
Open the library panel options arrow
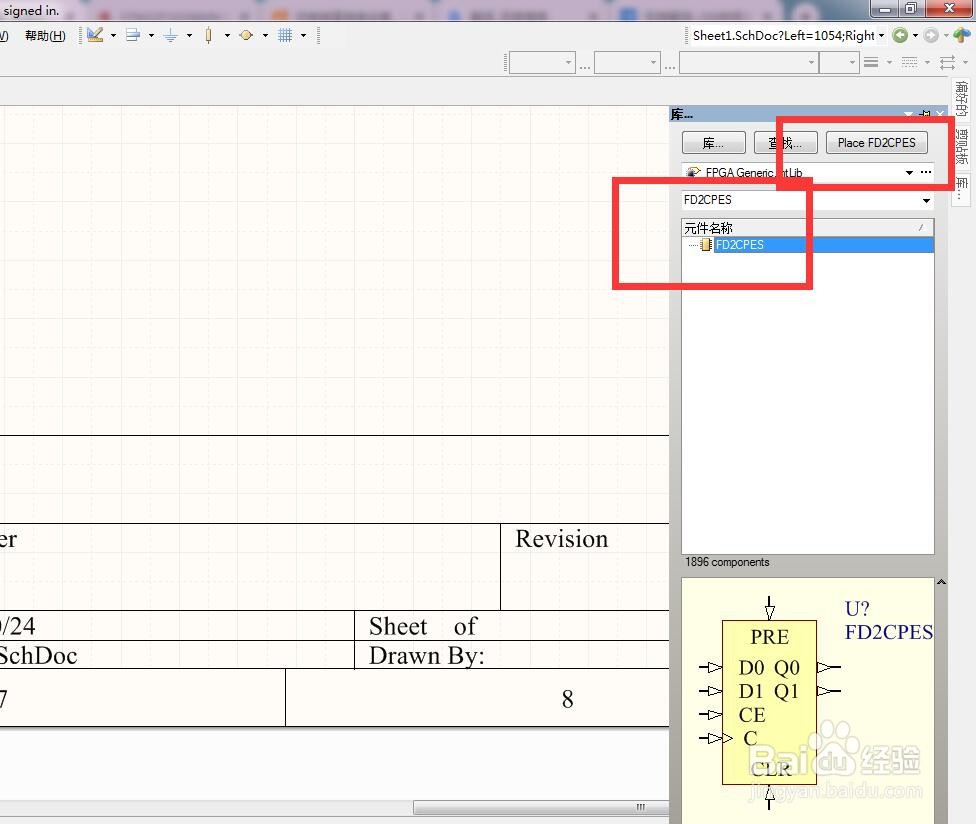[x=909, y=114]
